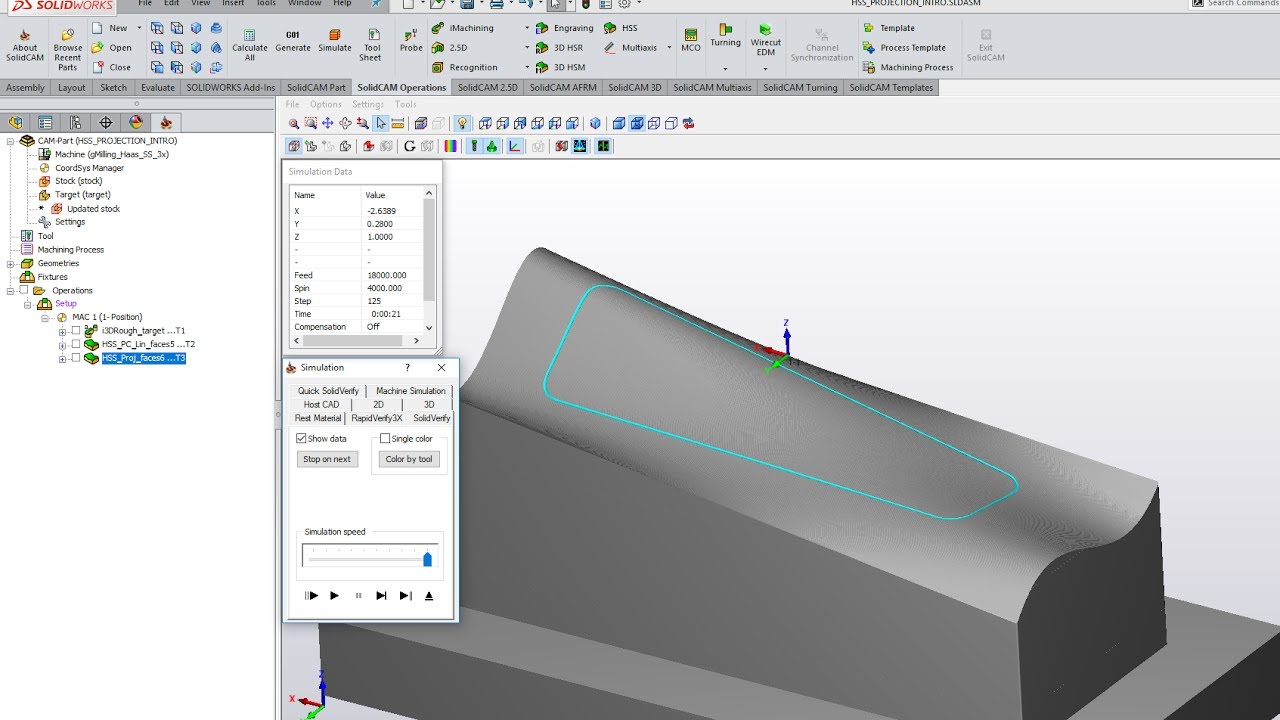Screen dimensions: 1280x720
Task: Click the measure ruler icon
Action: pos(397,123)
